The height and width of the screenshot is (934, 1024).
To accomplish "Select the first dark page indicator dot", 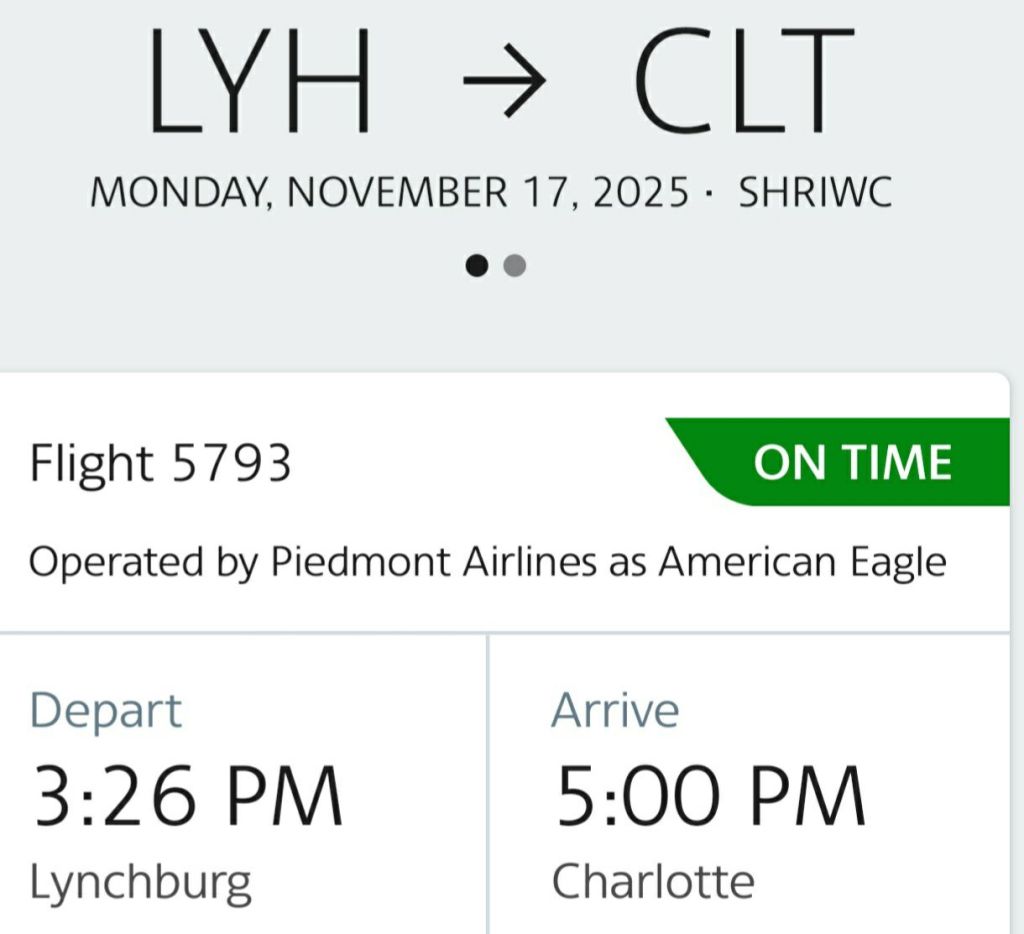I will pyautogui.click(x=478, y=265).
